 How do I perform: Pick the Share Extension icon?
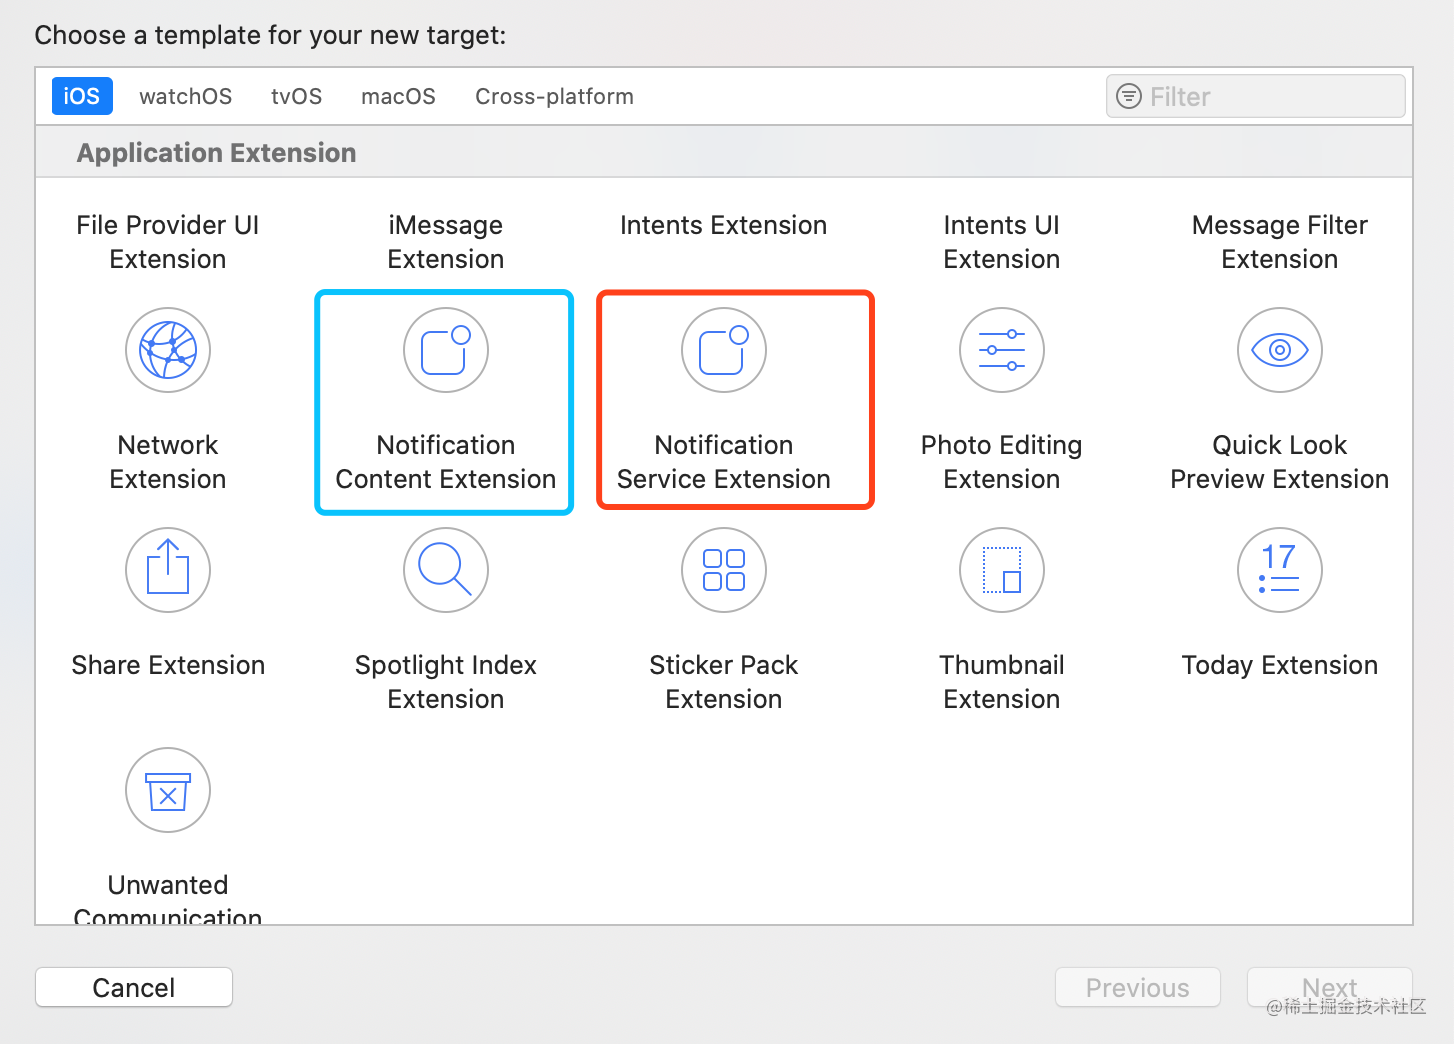[168, 570]
